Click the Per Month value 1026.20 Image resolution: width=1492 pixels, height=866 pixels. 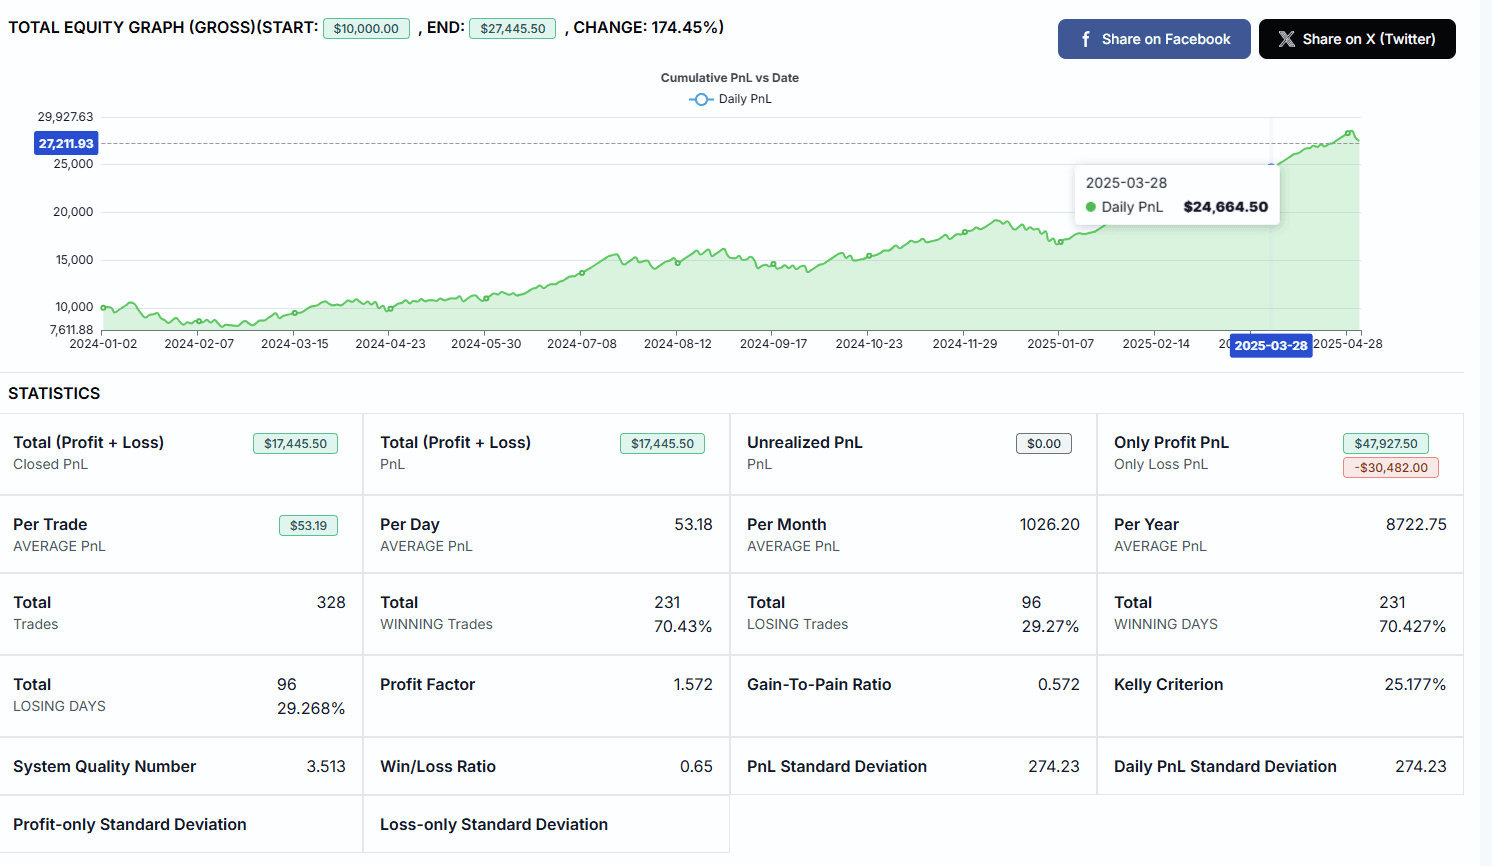(1049, 525)
